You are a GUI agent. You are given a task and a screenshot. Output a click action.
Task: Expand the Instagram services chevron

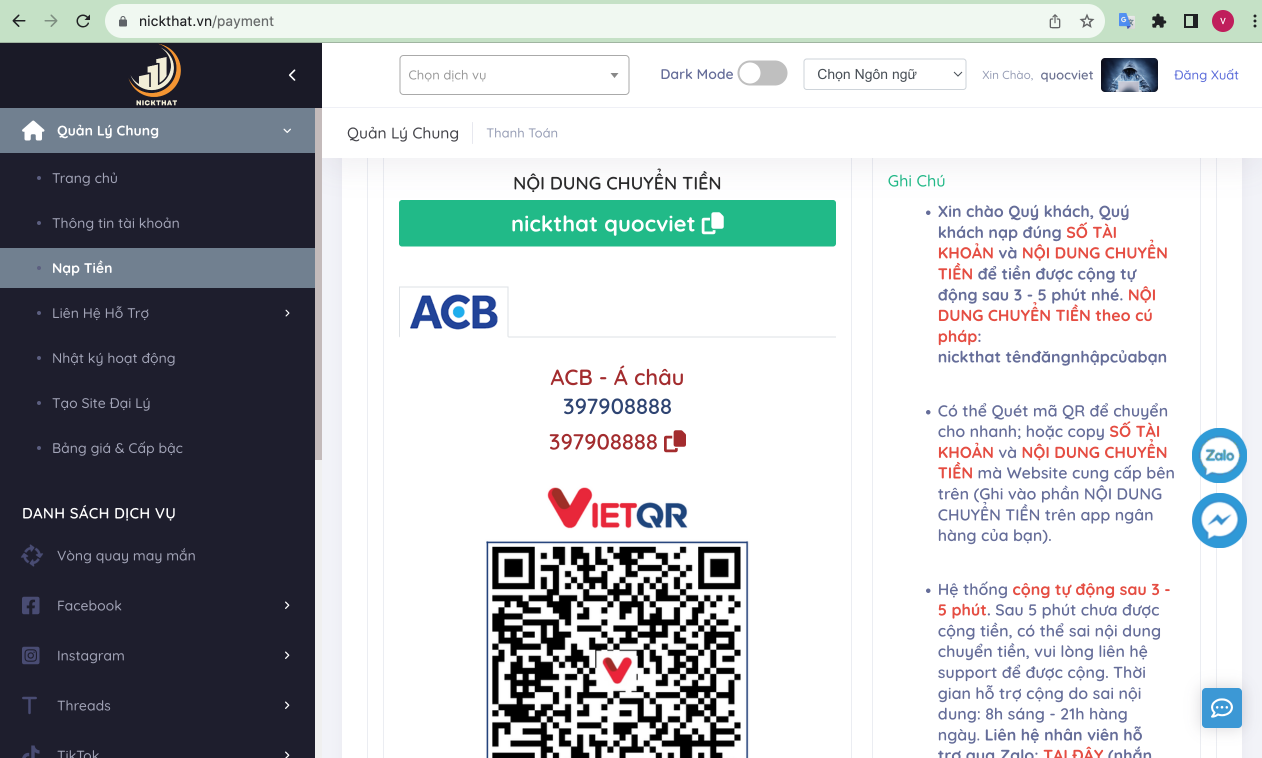coord(287,656)
